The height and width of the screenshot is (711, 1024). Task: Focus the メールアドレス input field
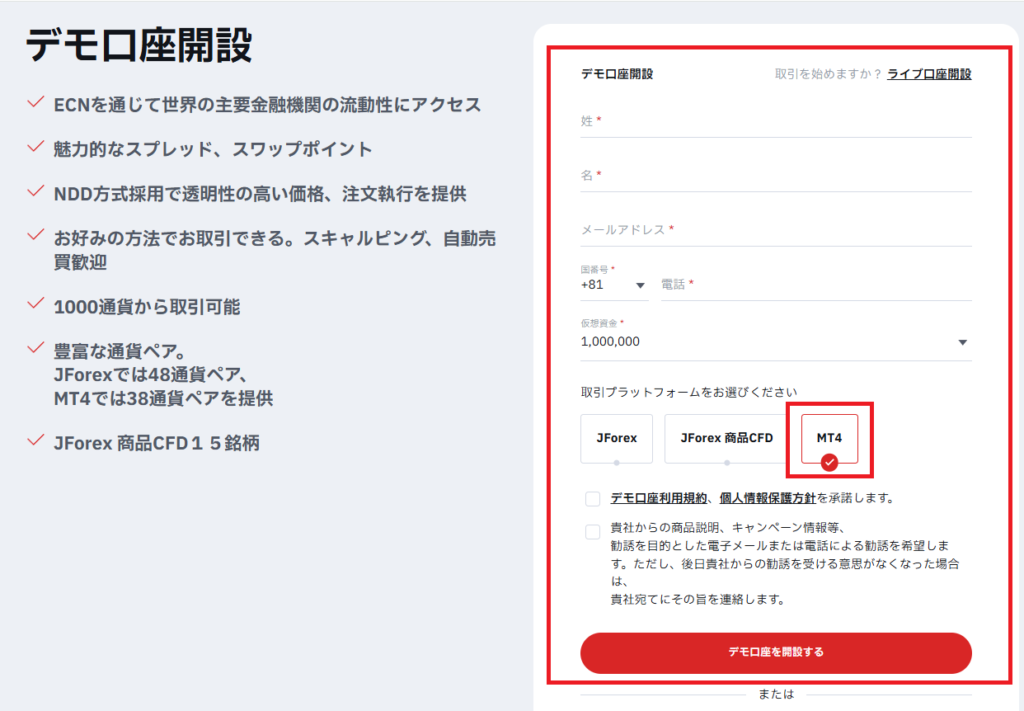pyautogui.click(x=776, y=230)
